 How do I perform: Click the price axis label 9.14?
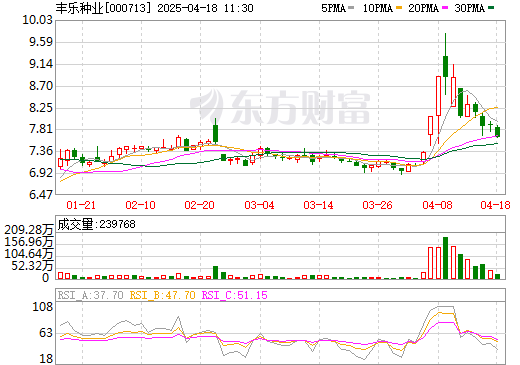pyautogui.click(x=41, y=64)
